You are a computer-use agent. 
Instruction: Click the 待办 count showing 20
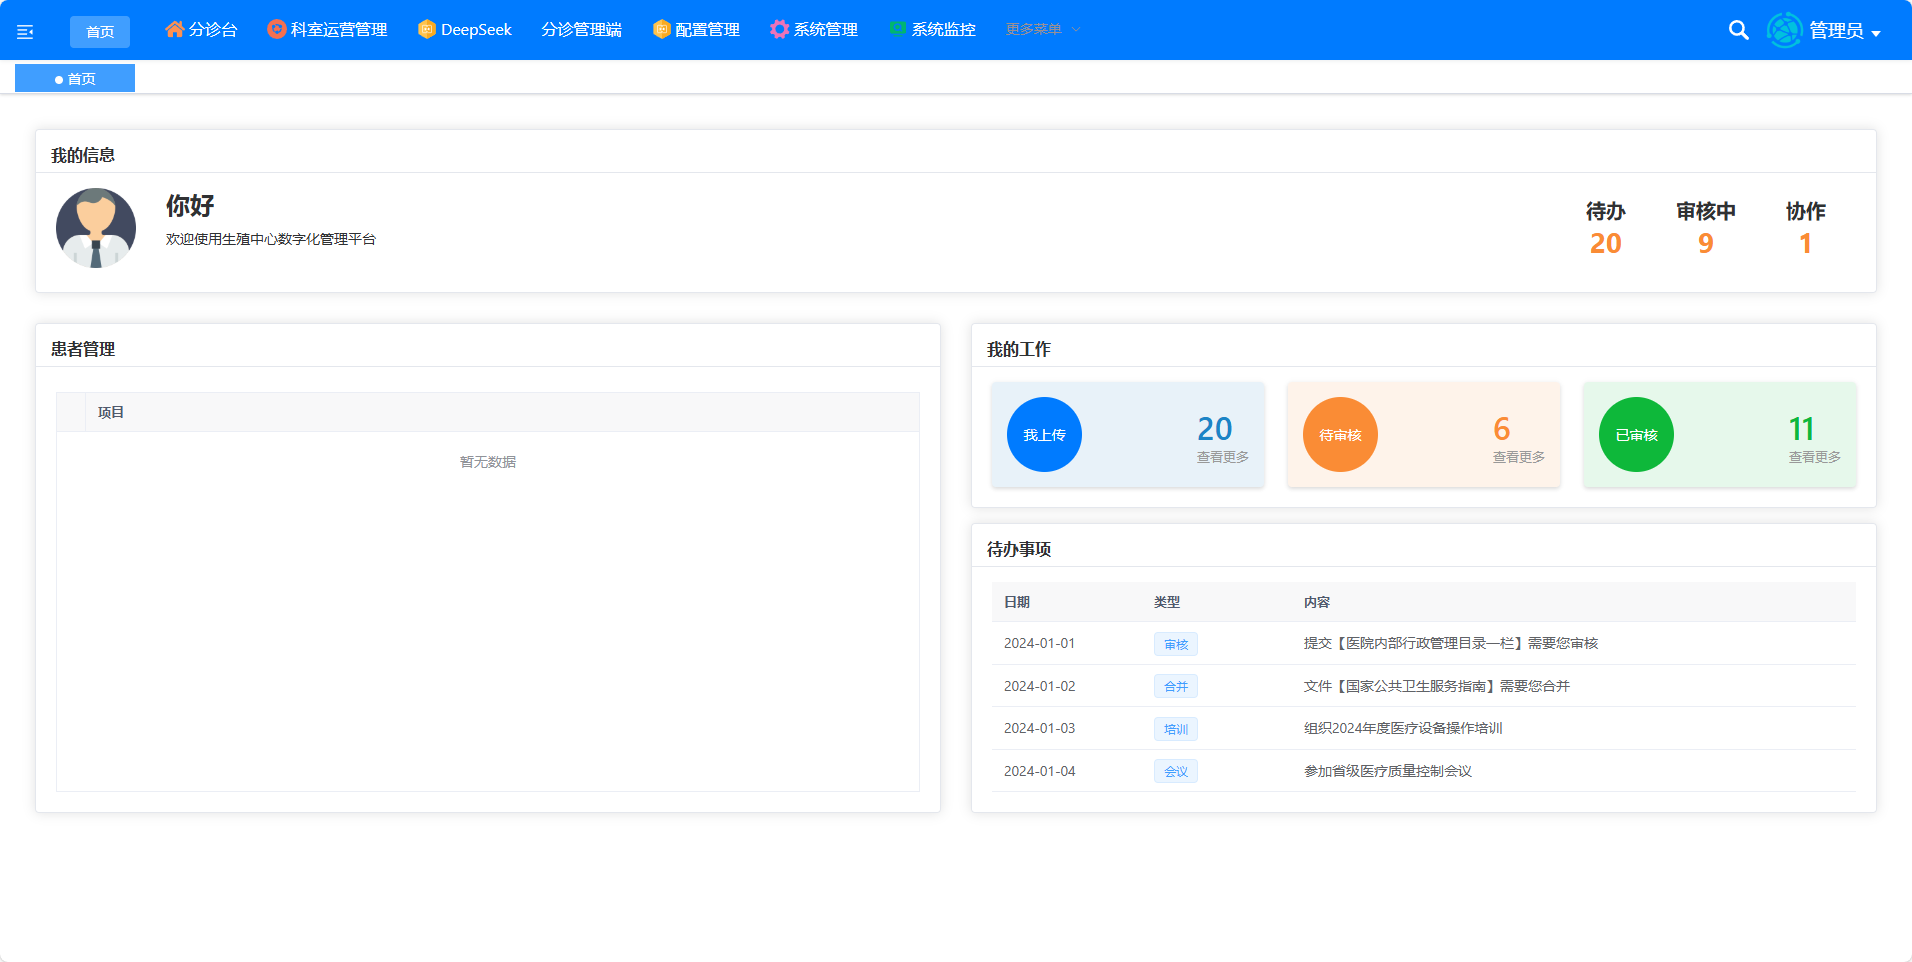pos(1605,242)
